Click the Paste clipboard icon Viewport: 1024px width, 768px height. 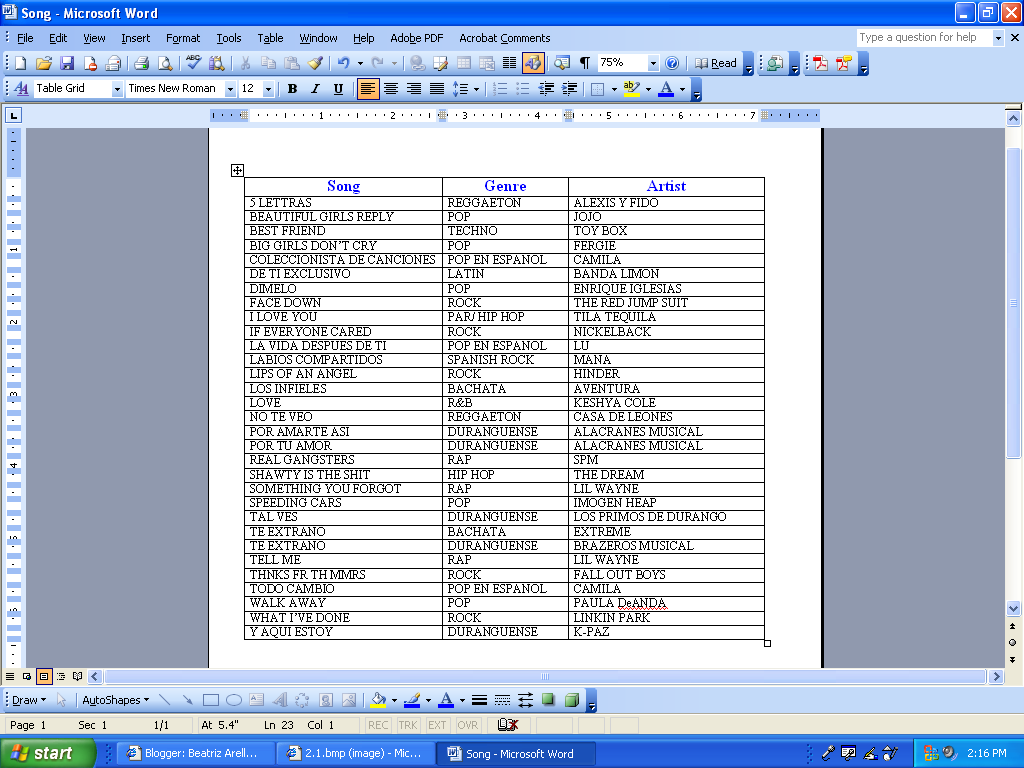[291, 63]
